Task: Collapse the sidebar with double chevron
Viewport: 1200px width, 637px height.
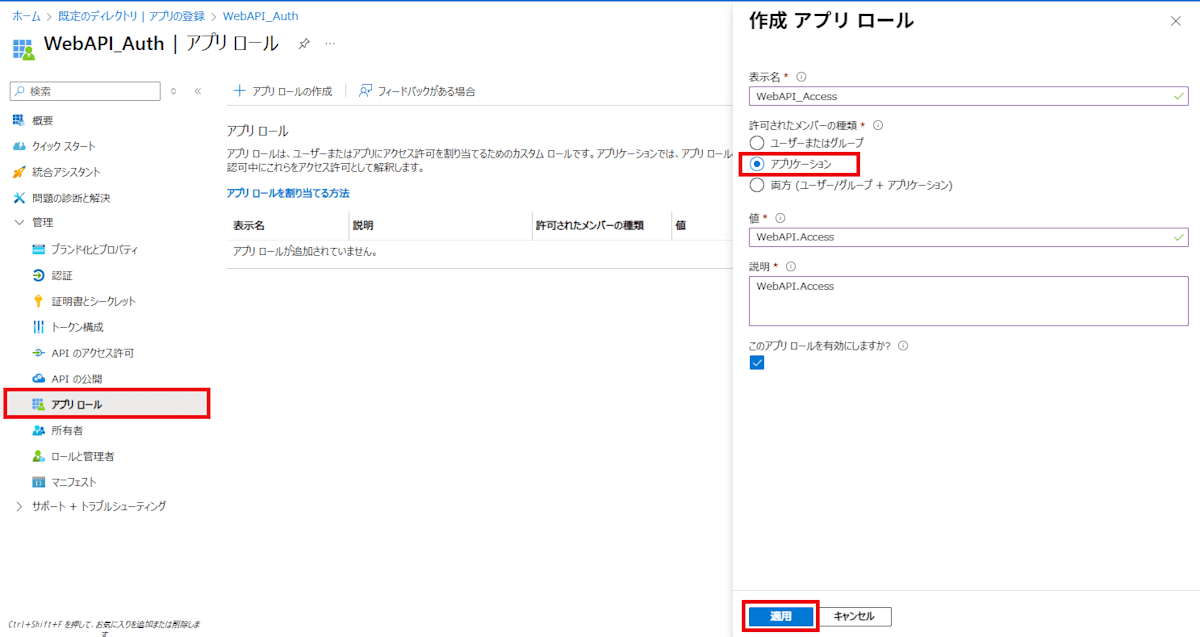Action: pyautogui.click(x=198, y=91)
